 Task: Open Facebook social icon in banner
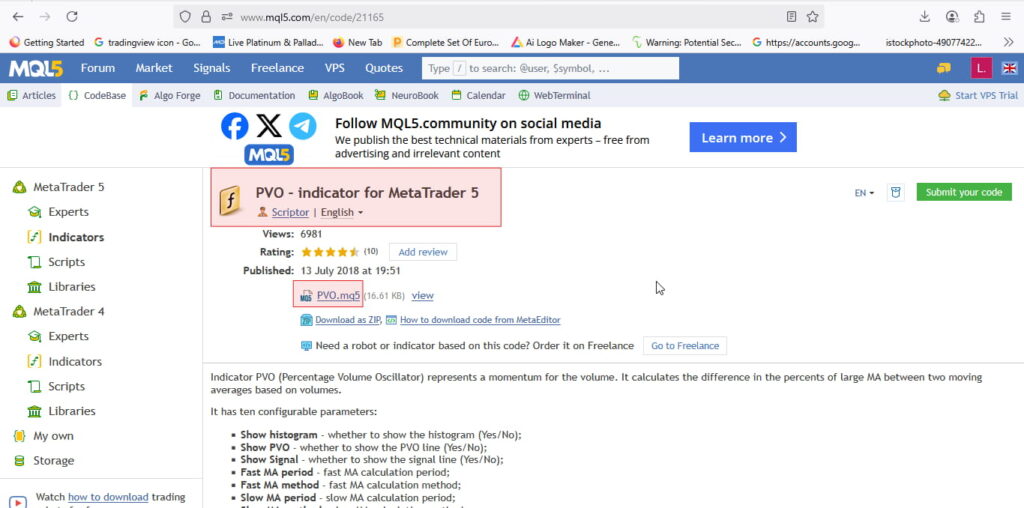coord(234,126)
